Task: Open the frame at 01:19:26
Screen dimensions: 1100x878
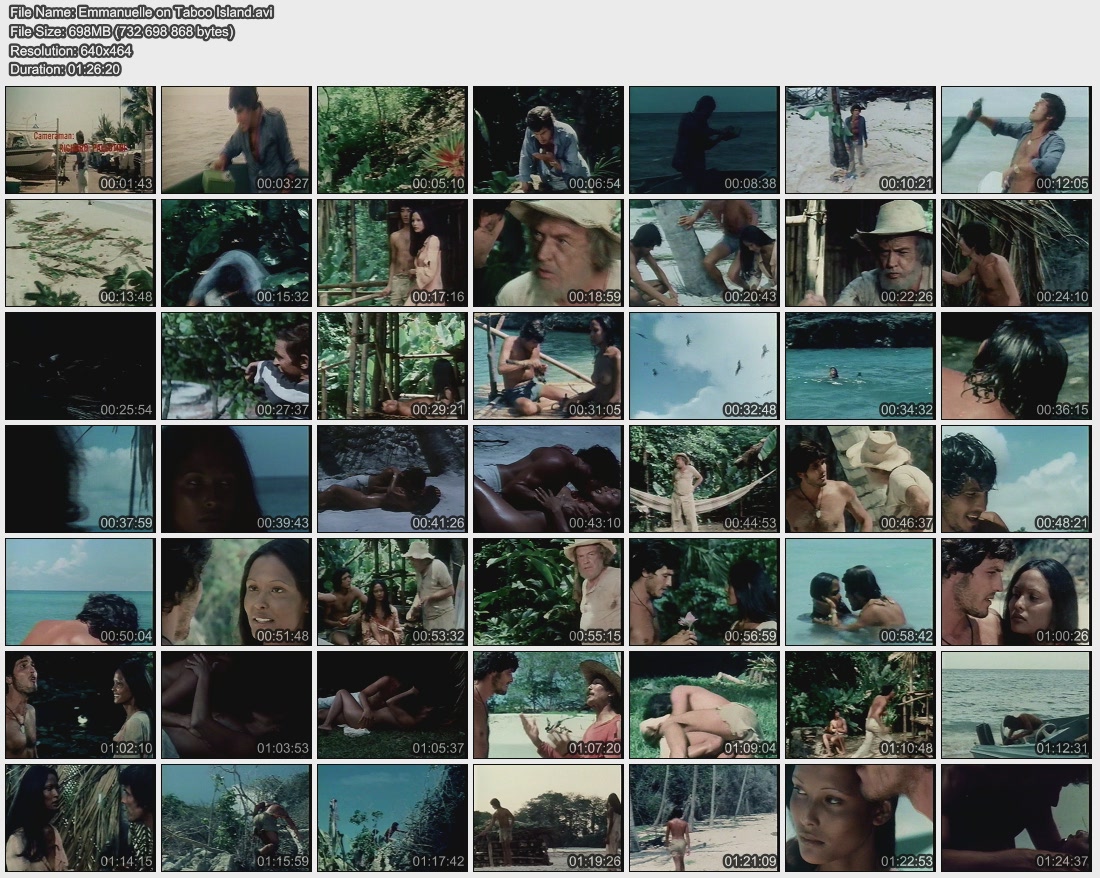Action: (548, 818)
